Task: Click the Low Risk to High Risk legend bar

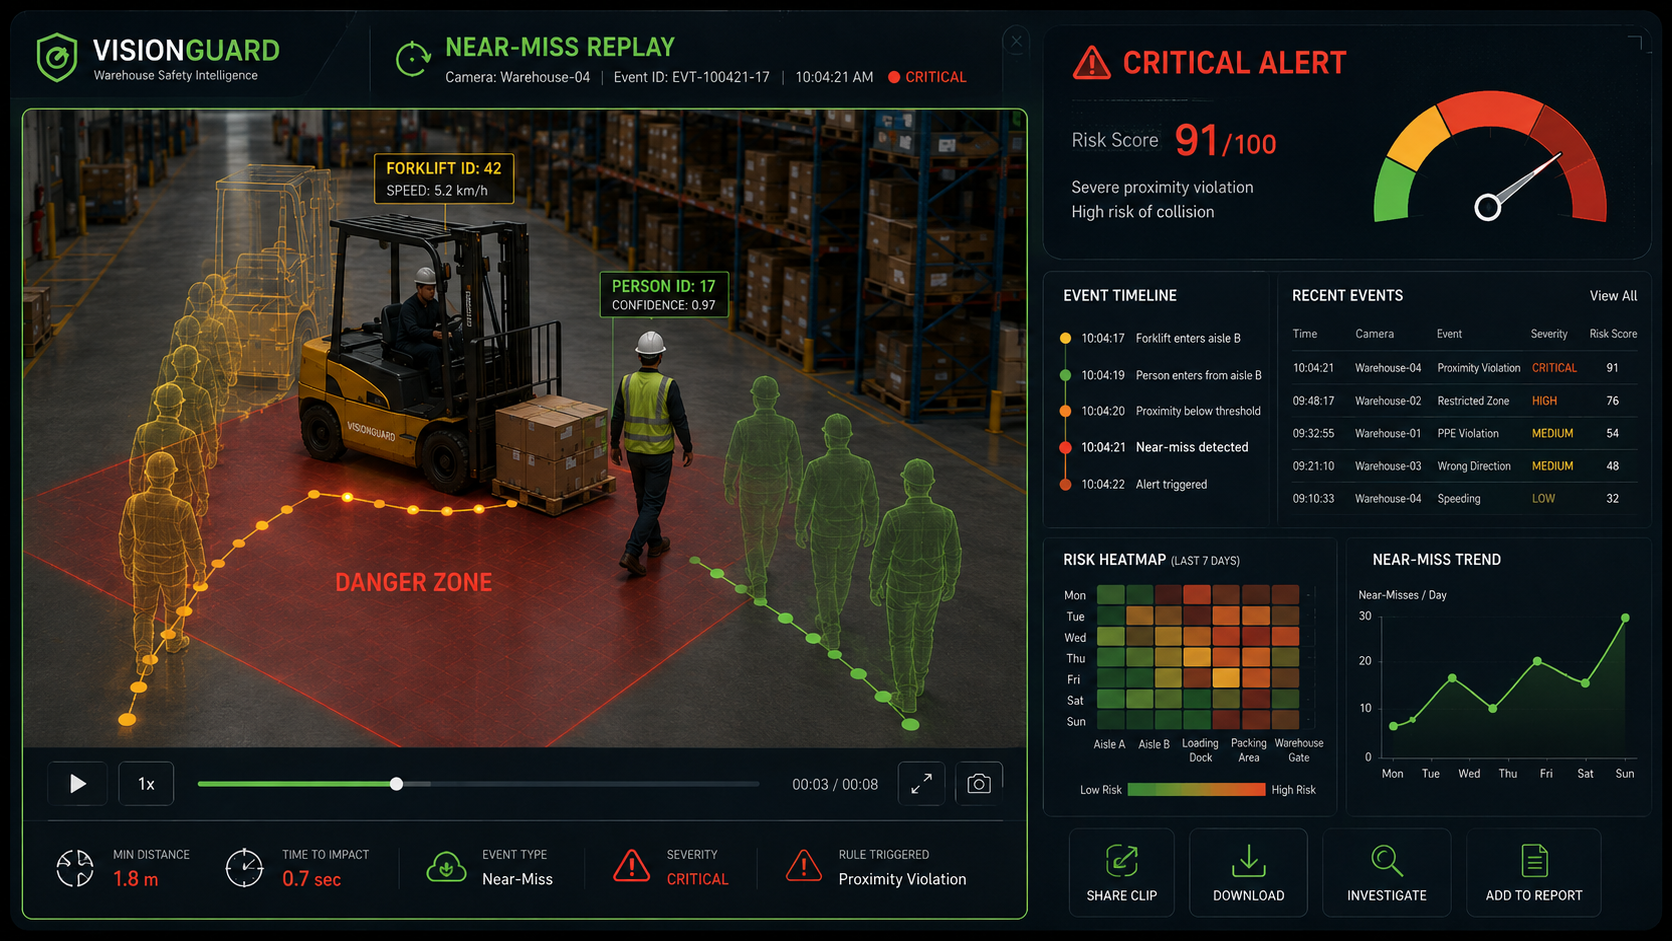Action: point(1196,790)
